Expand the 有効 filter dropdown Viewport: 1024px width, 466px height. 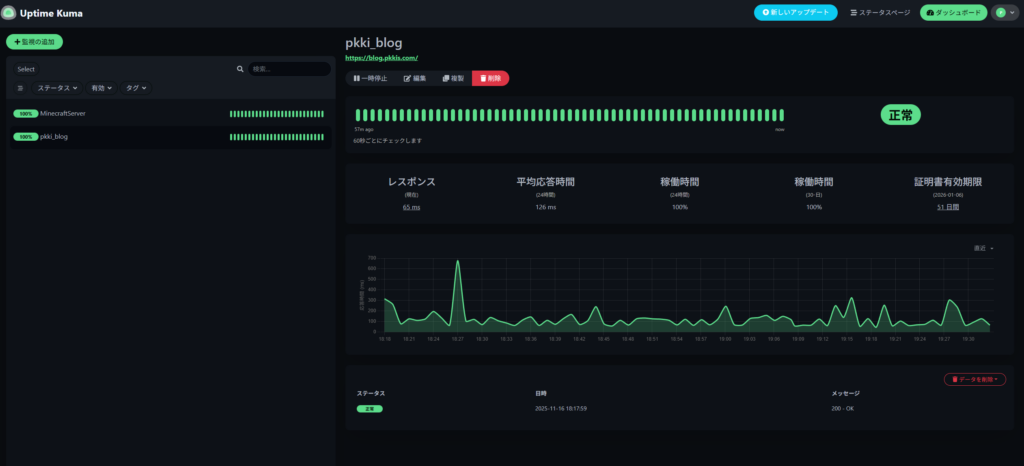pyautogui.click(x=101, y=87)
